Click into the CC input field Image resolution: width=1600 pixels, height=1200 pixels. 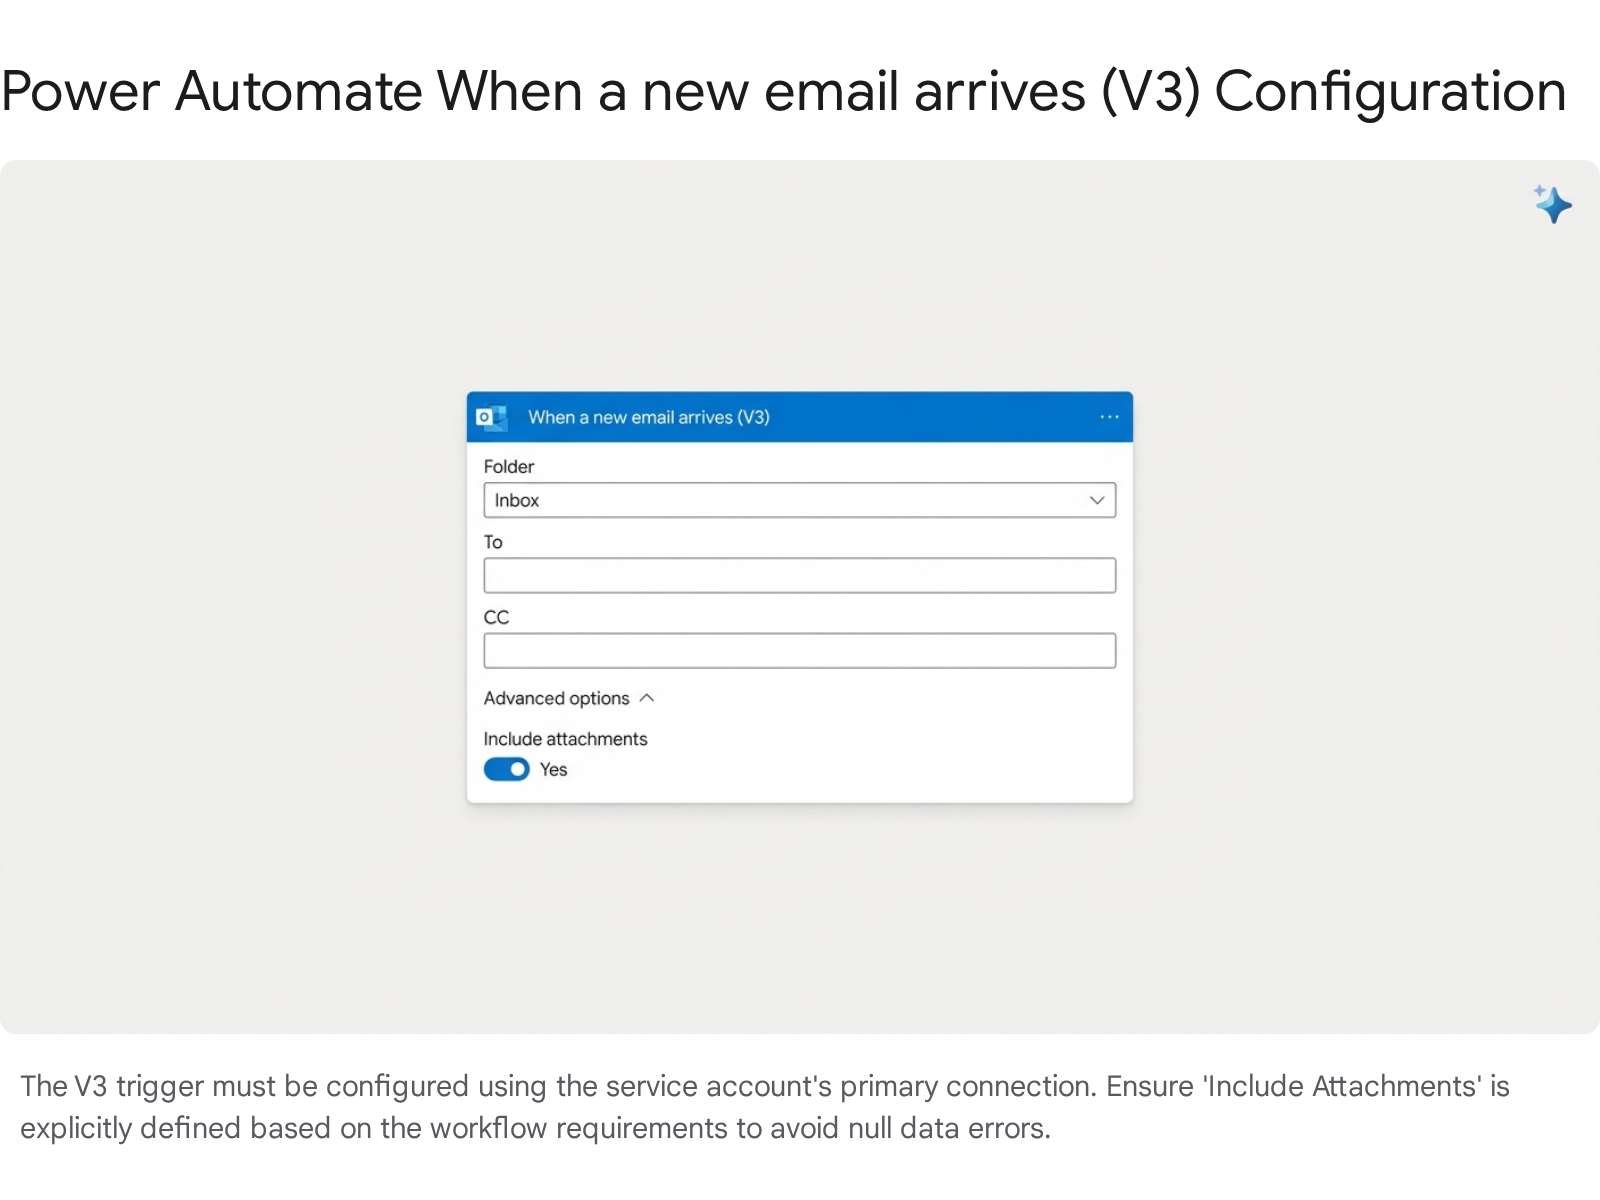tap(799, 651)
